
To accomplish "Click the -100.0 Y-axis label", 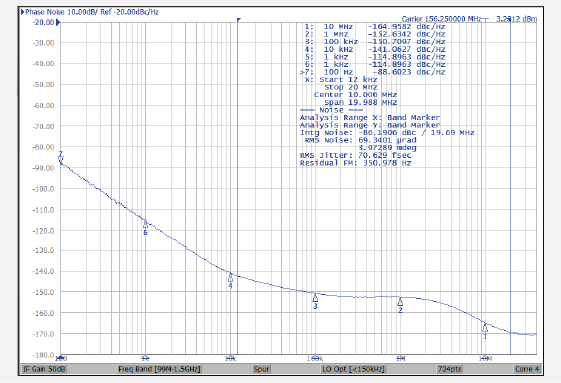I will (43, 189).
